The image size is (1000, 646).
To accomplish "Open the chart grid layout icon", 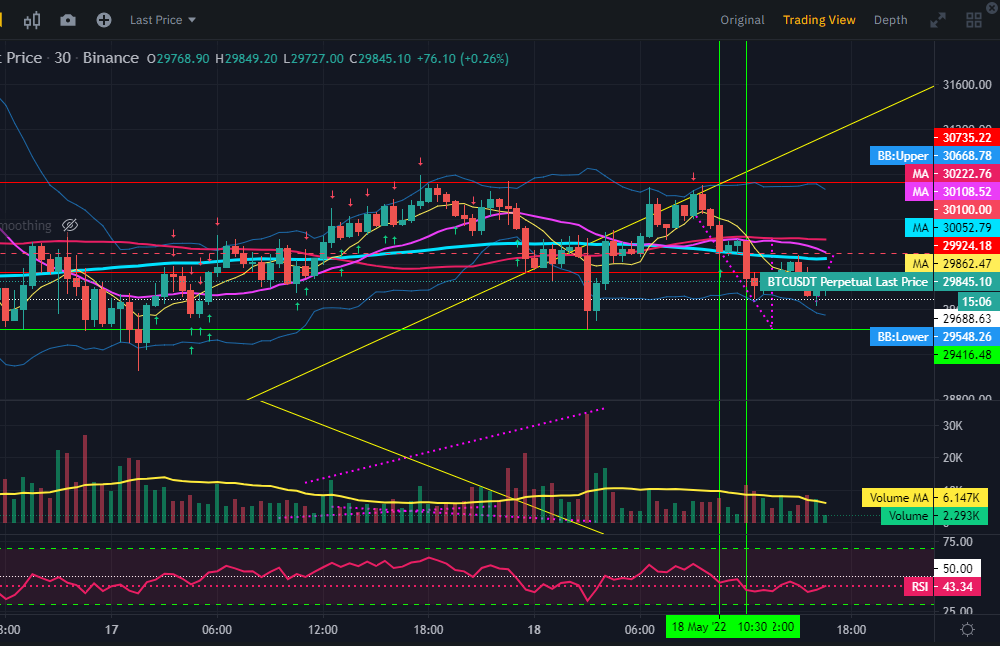I will pos(974,20).
